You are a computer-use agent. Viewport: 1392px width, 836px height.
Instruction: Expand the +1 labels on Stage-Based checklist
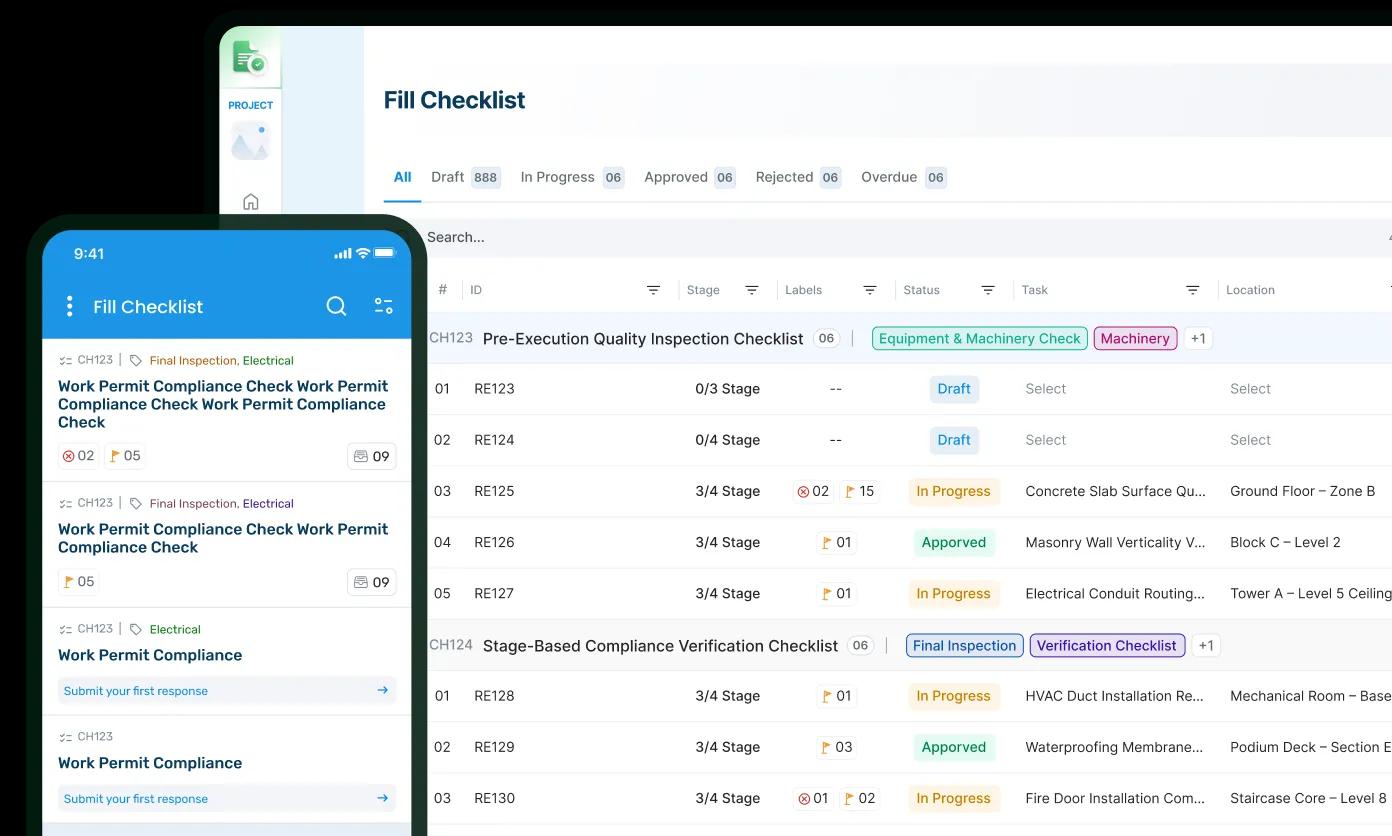(x=1206, y=645)
